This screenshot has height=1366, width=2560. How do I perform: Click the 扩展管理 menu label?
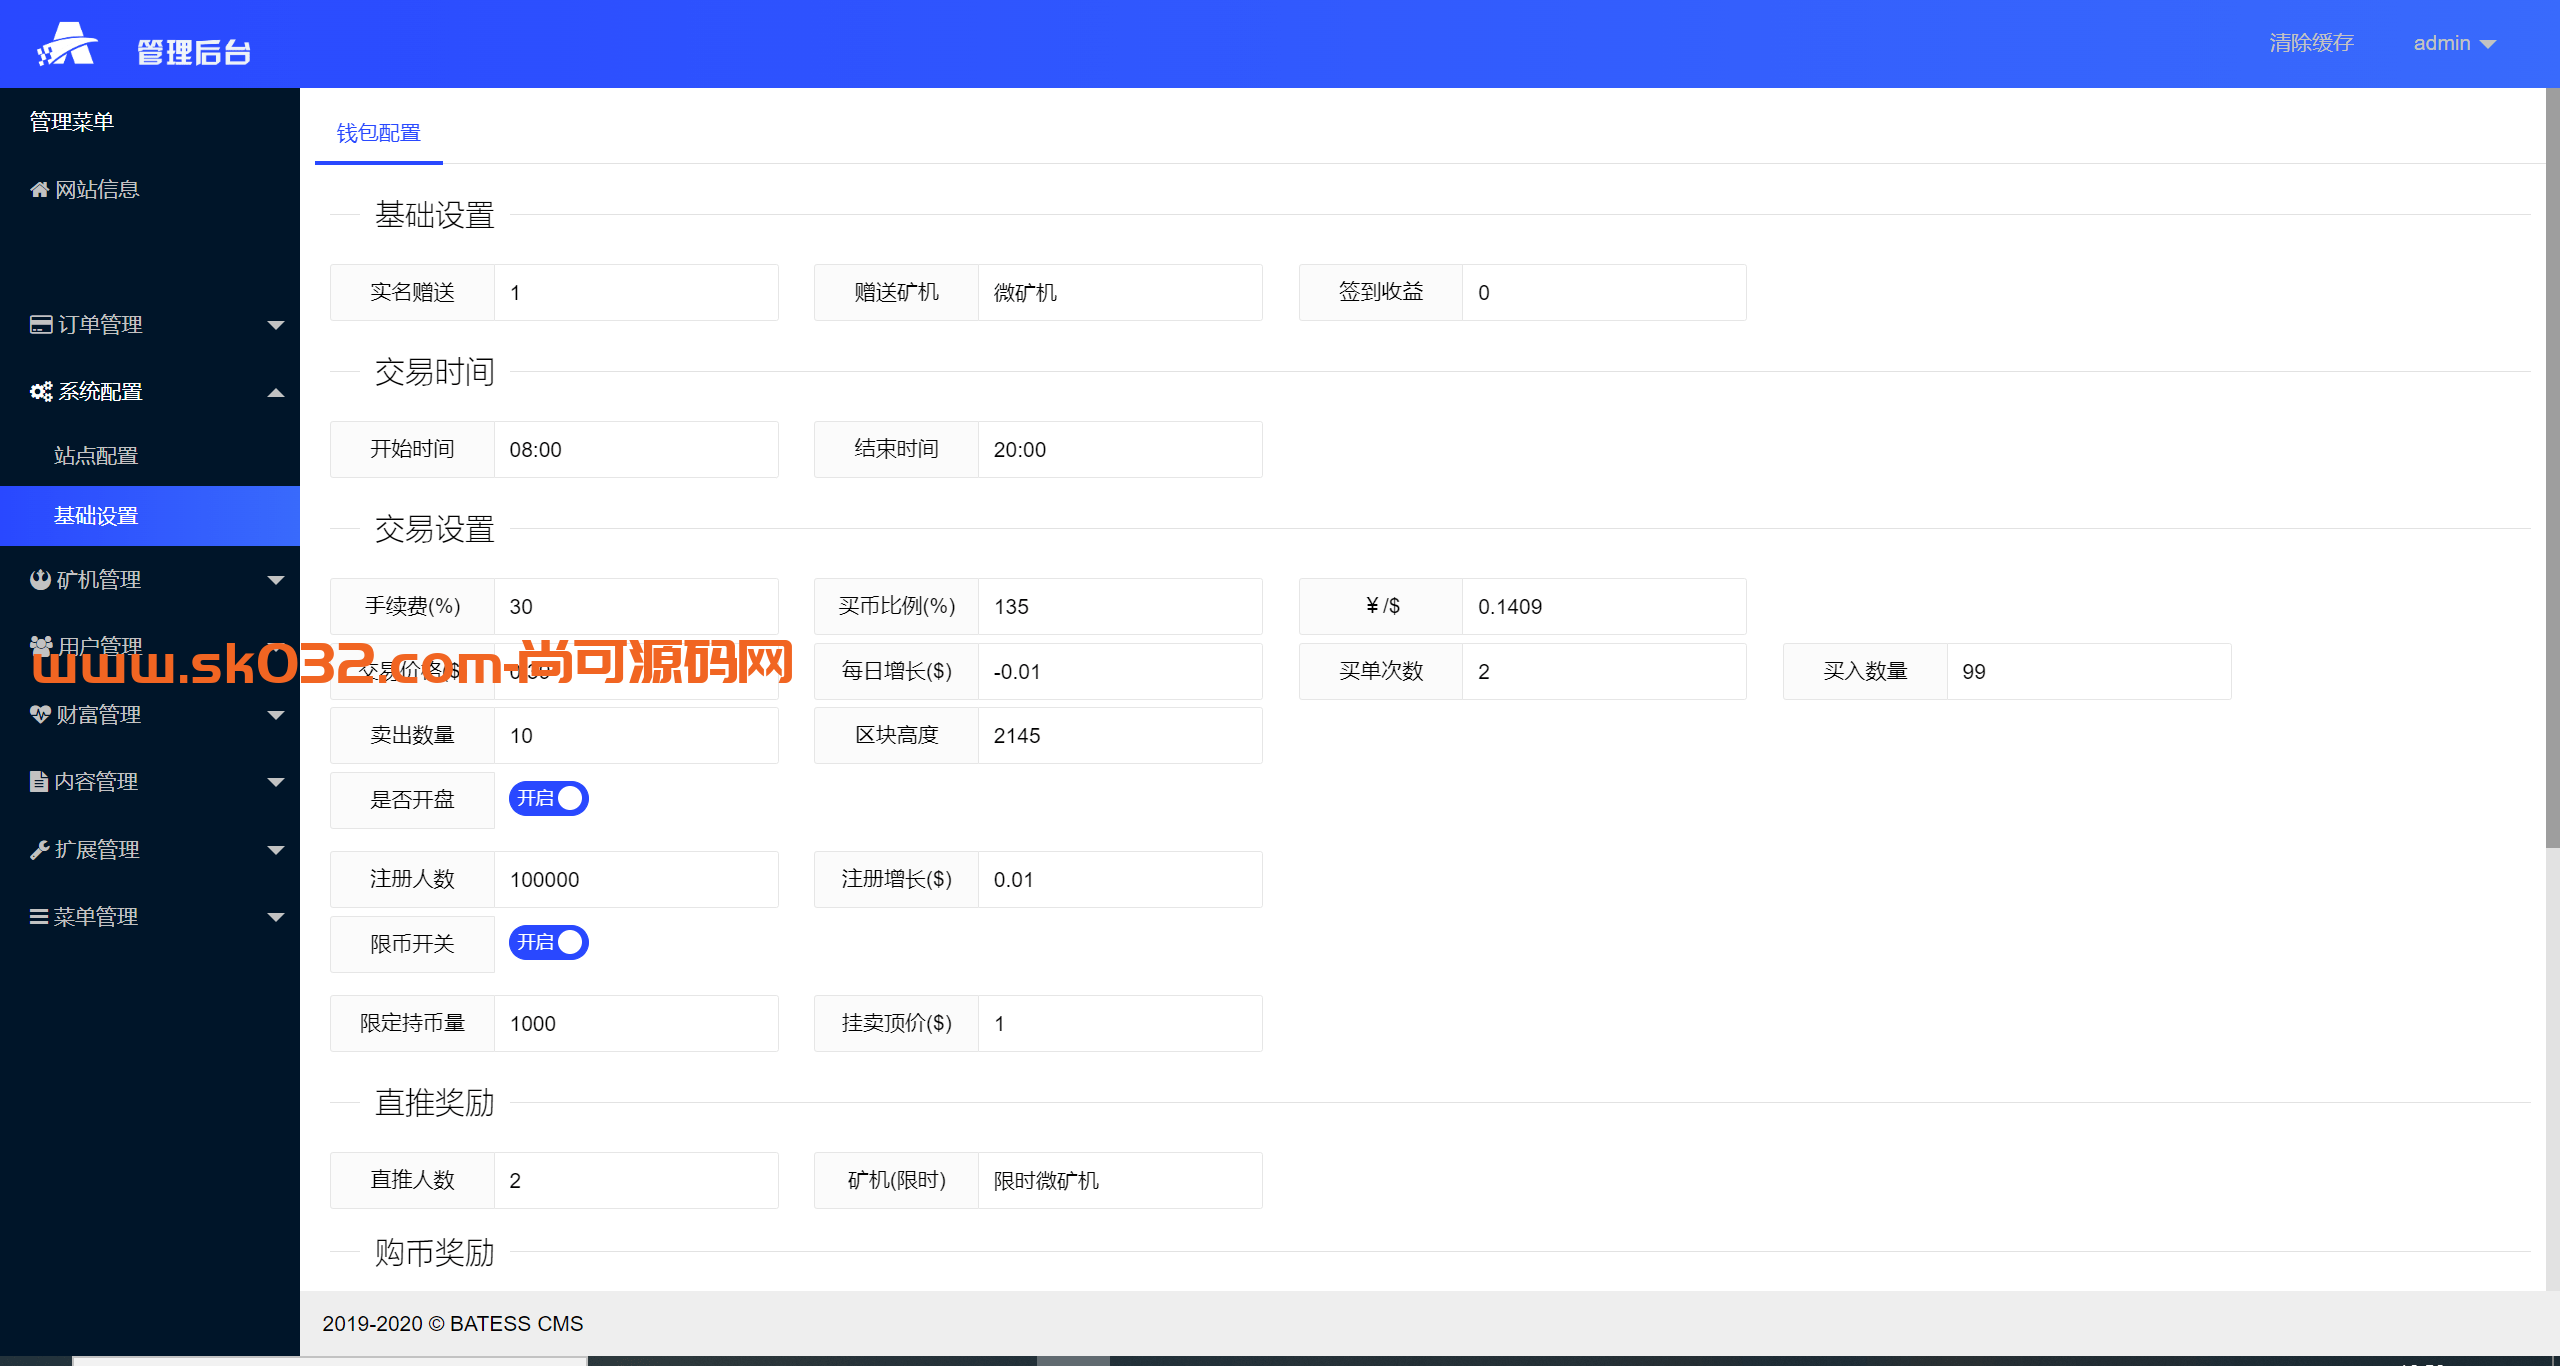97,850
